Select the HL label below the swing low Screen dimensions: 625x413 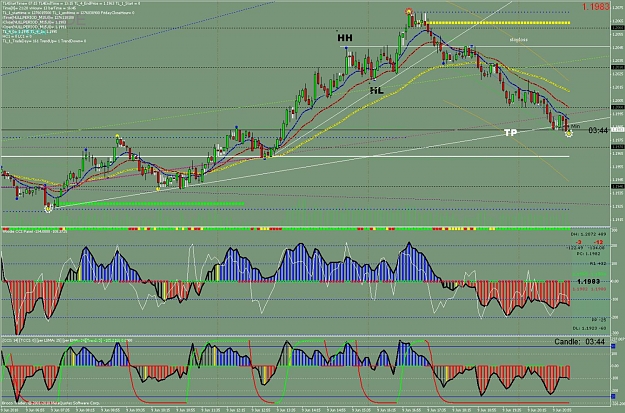tap(376, 90)
